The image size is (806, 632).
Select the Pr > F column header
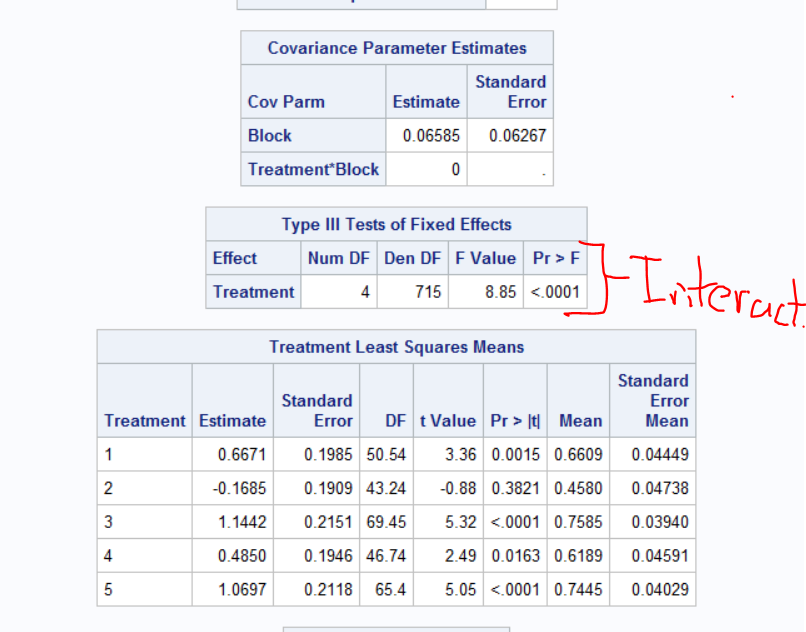(555, 258)
